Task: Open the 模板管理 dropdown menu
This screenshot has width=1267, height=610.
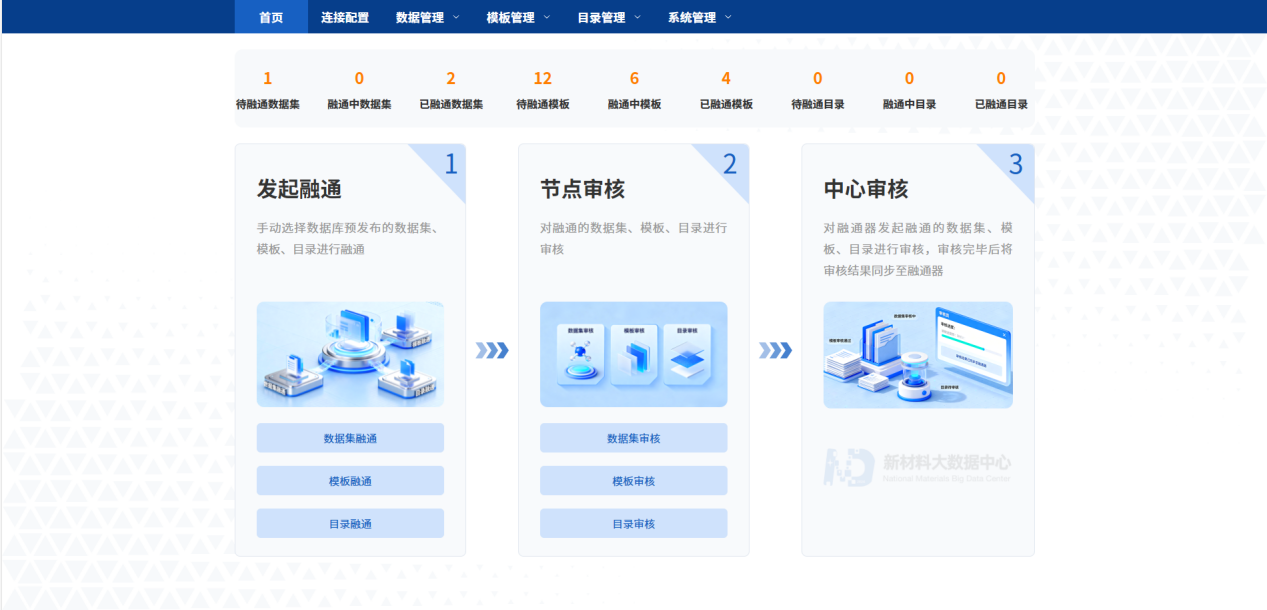Action: pos(514,17)
